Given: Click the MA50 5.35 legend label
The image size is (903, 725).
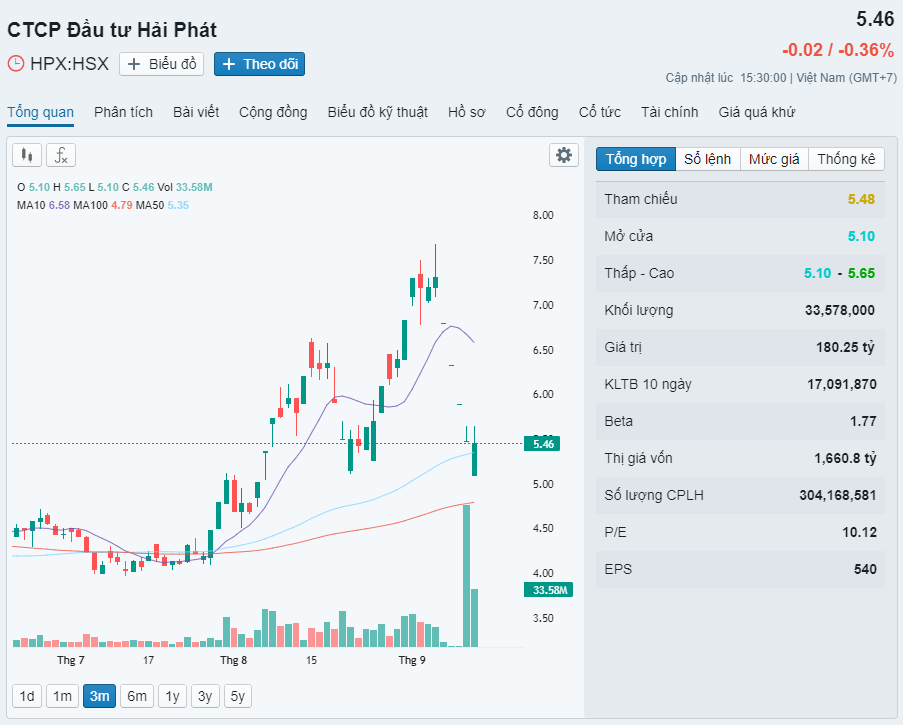Looking at the screenshot, I should (x=162, y=205).
